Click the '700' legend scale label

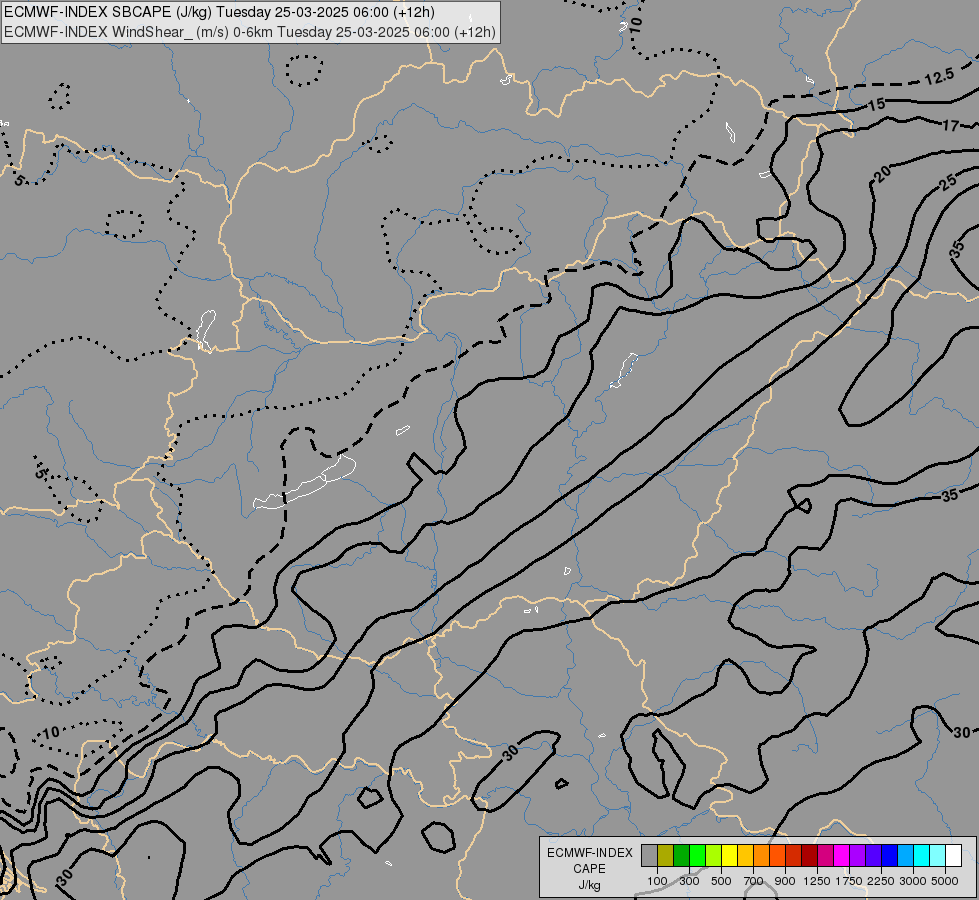point(754,881)
